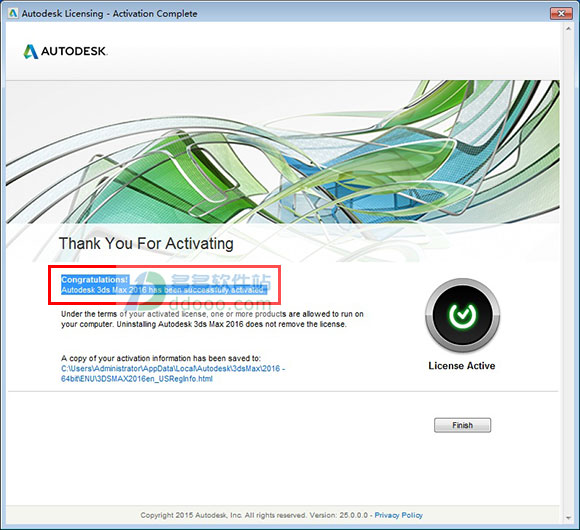Click the green License Active power icon

[x=462, y=315]
